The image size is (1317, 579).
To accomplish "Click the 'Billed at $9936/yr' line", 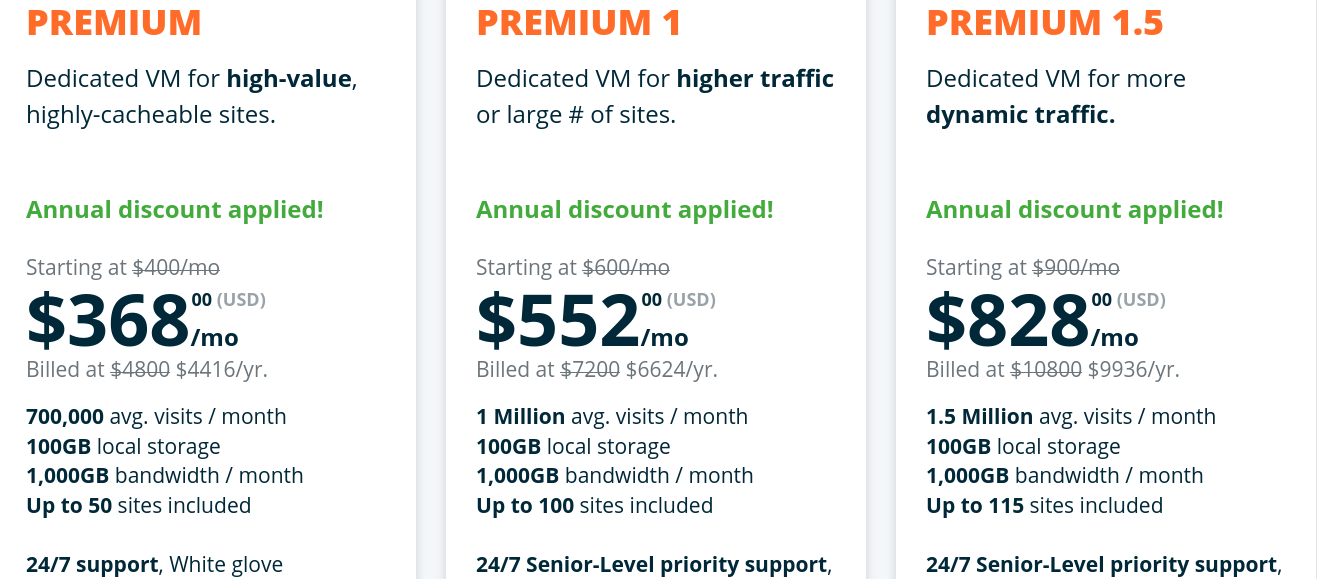I will coord(1053,370).
